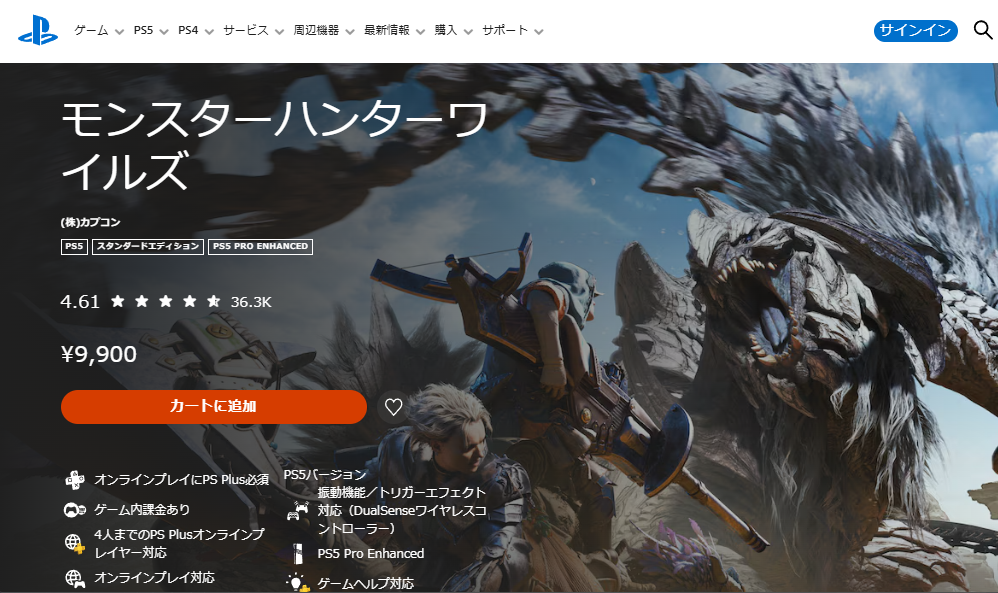998x593 pixels.
Task: Click the PS Plus required online play icon
Action: click(x=74, y=480)
